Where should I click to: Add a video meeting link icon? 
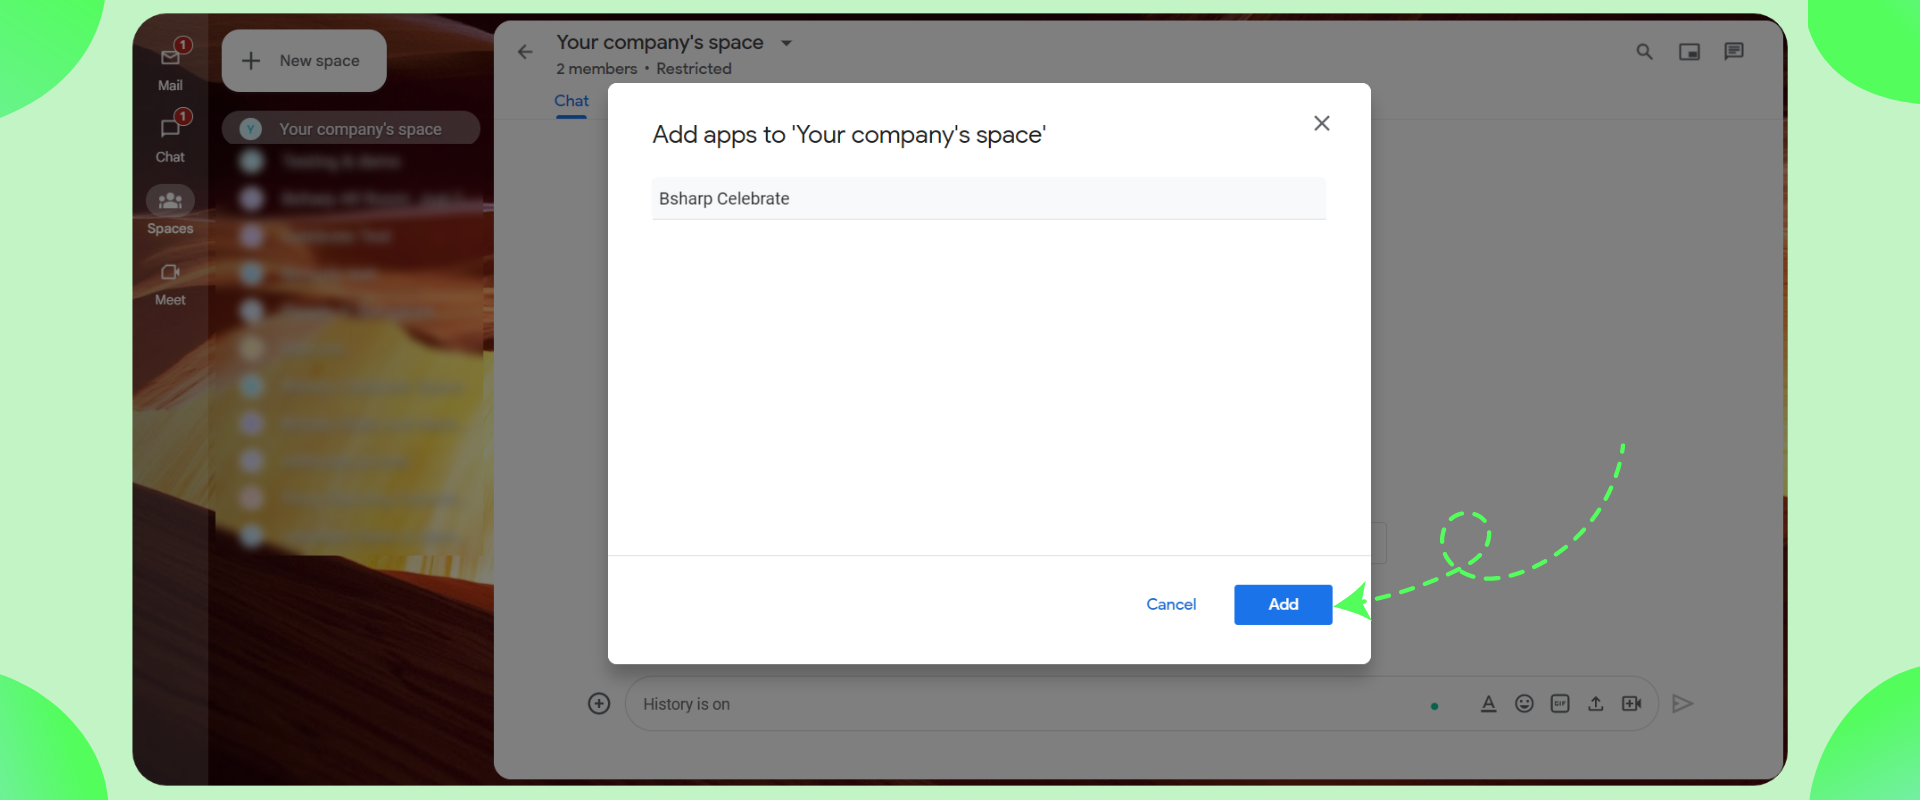pyautogui.click(x=1632, y=704)
